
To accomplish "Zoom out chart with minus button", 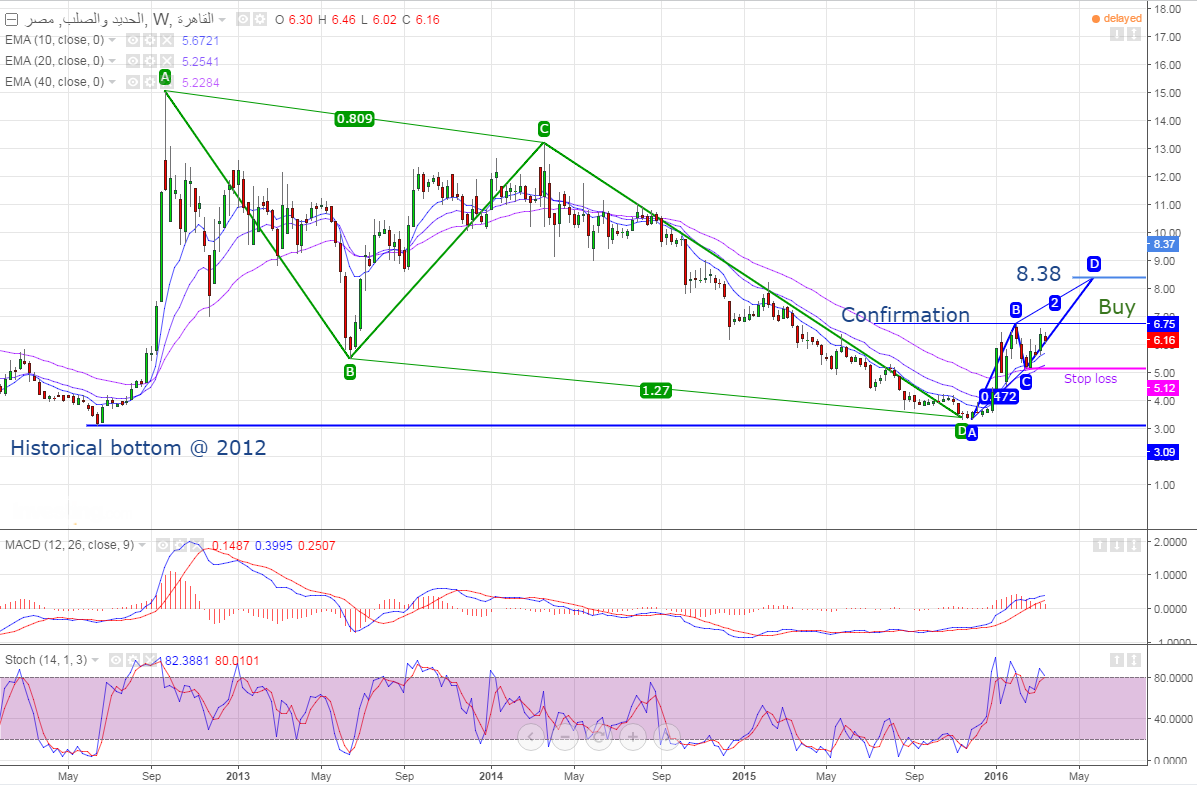I will pos(565,738).
